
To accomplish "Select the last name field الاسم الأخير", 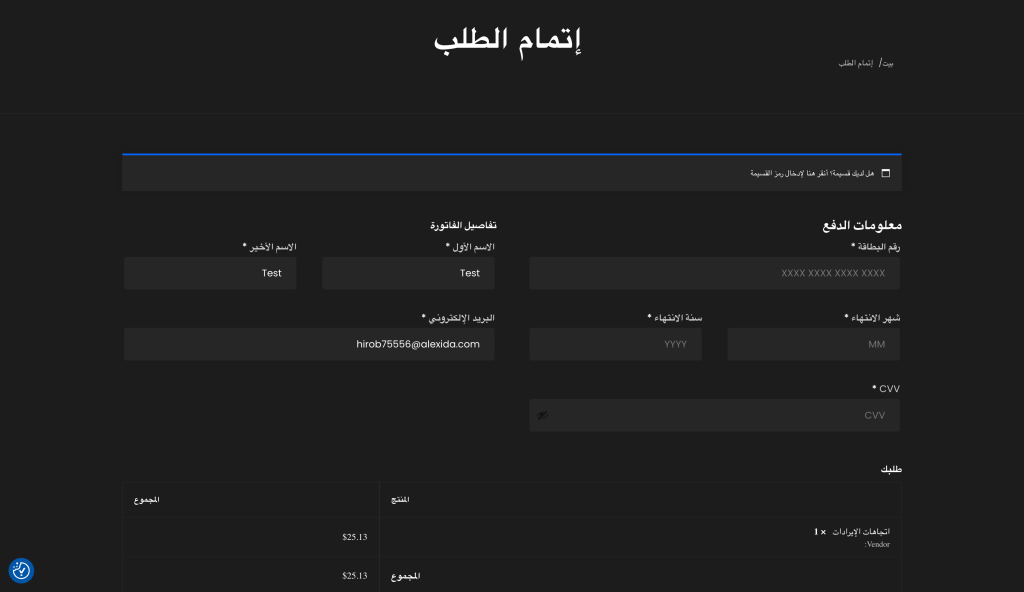I will pyautogui.click(x=210, y=273).
